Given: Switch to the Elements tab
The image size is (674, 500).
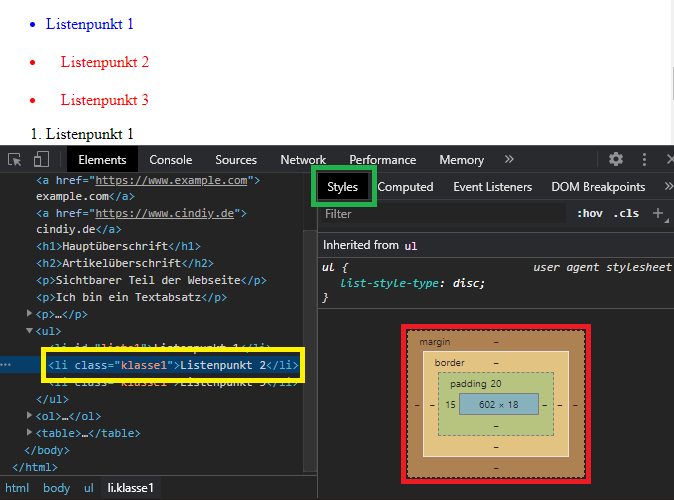Looking at the screenshot, I should pyautogui.click(x=102, y=160).
